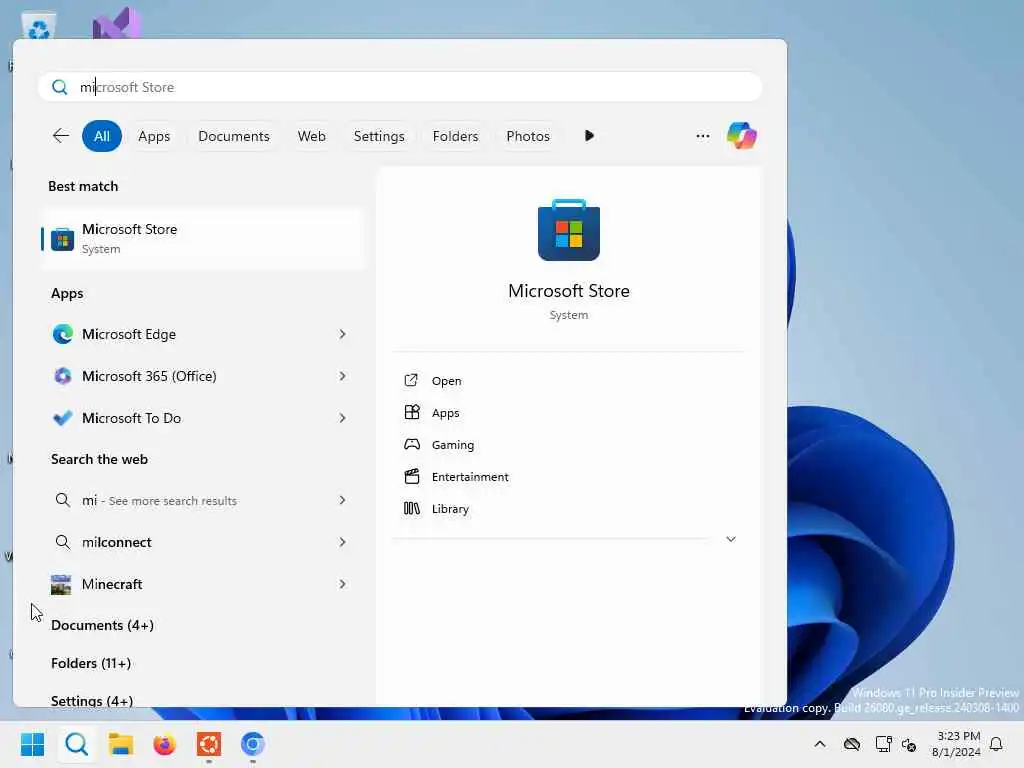
Task: Click the notification bell in system tray
Action: pos(996,744)
